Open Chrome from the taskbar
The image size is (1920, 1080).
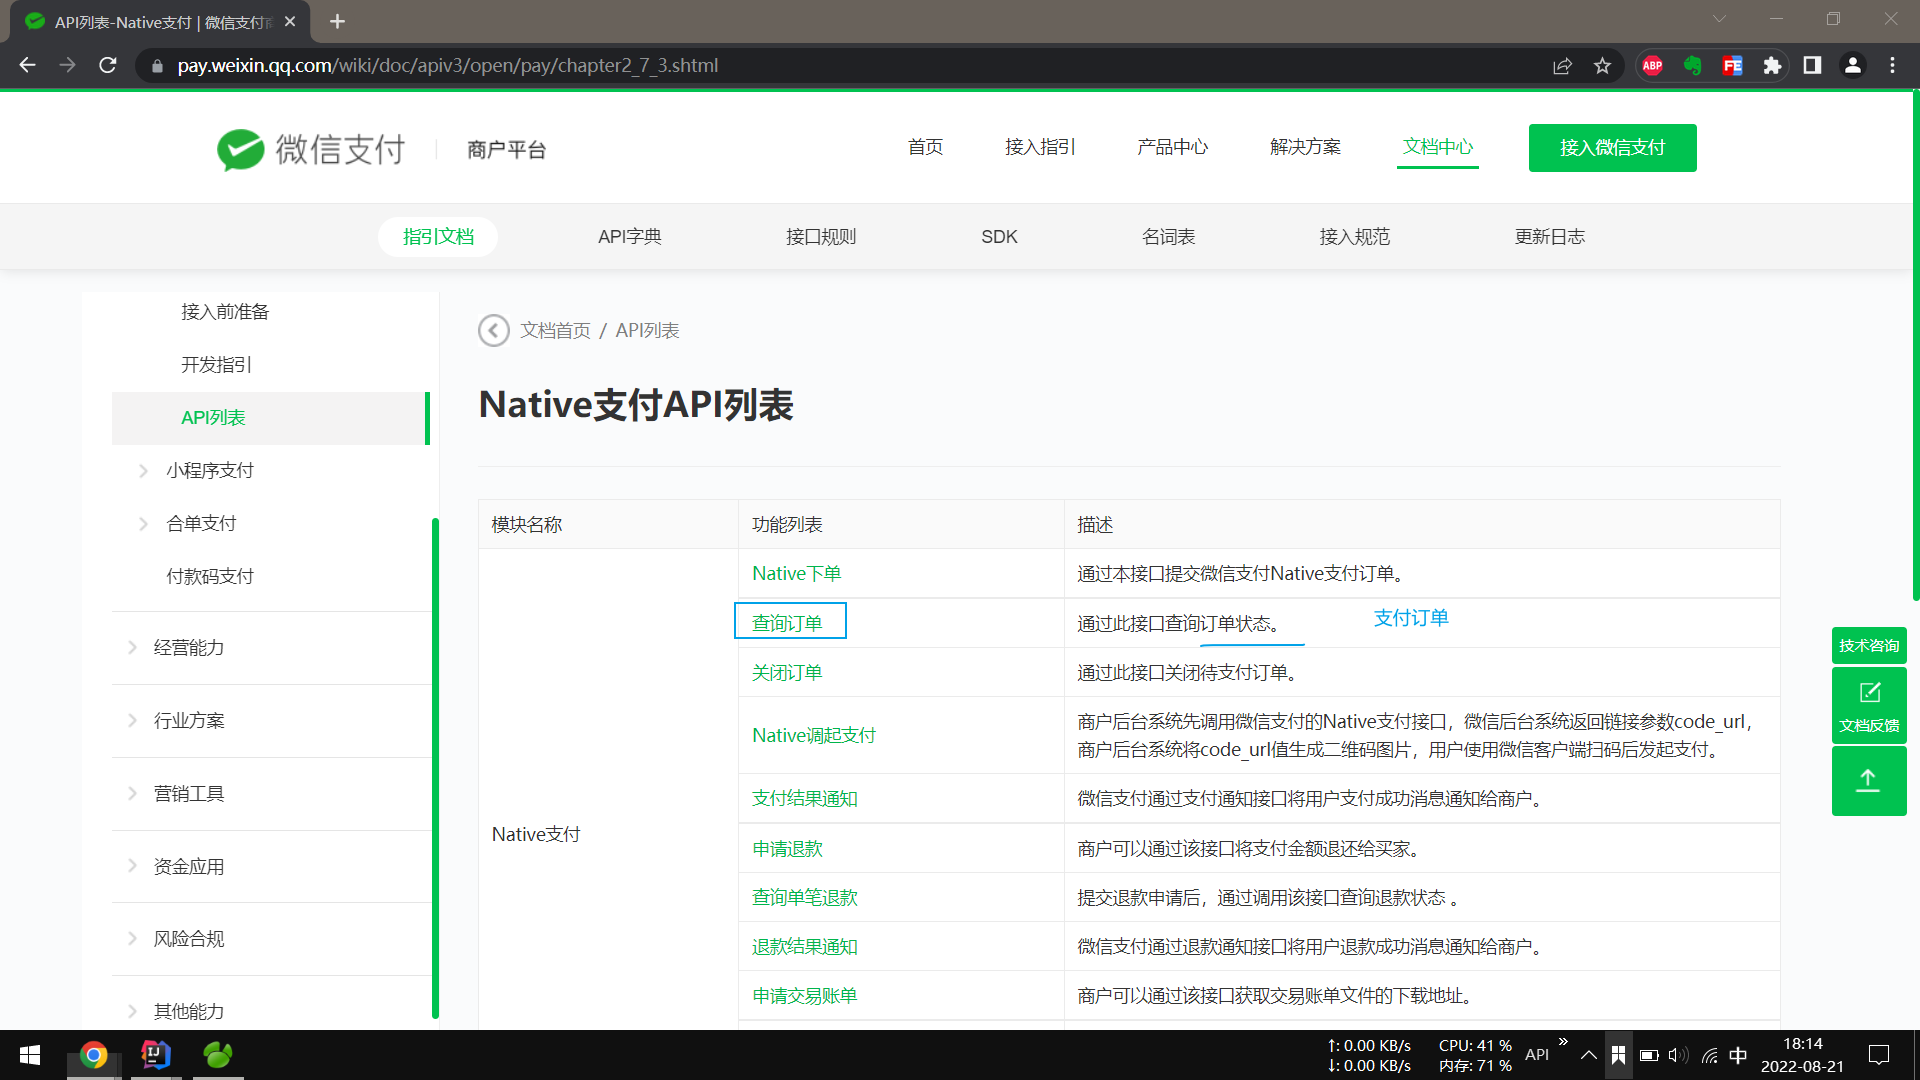pos(94,1055)
